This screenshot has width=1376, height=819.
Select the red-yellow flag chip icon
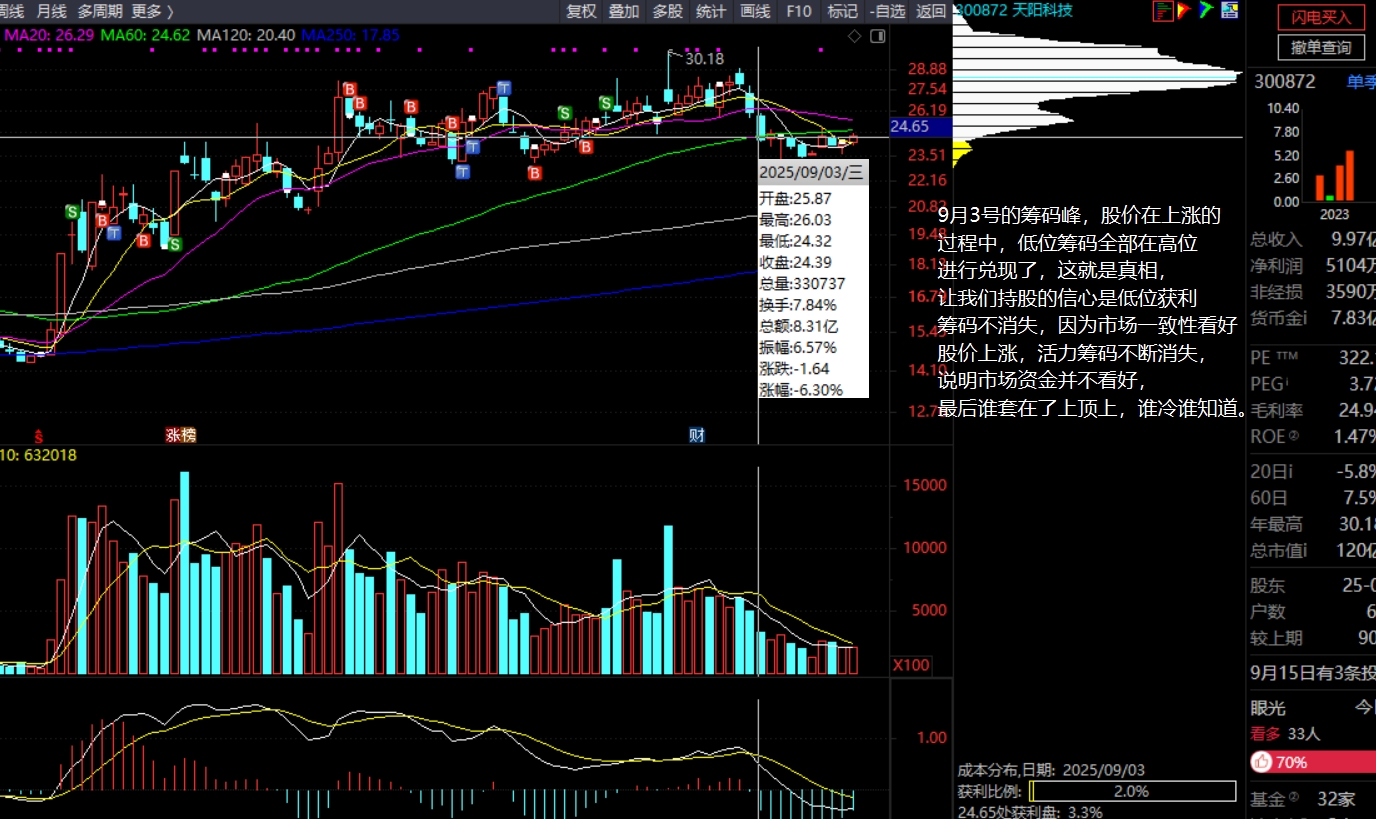(x=1184, y=10)
